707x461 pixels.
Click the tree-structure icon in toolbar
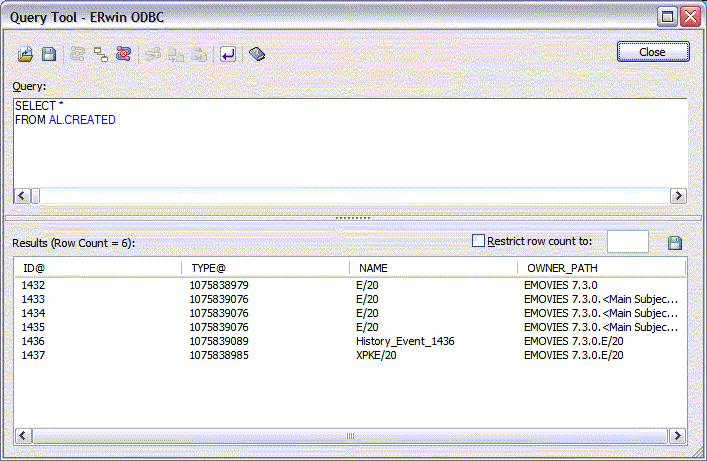point(100,54)
